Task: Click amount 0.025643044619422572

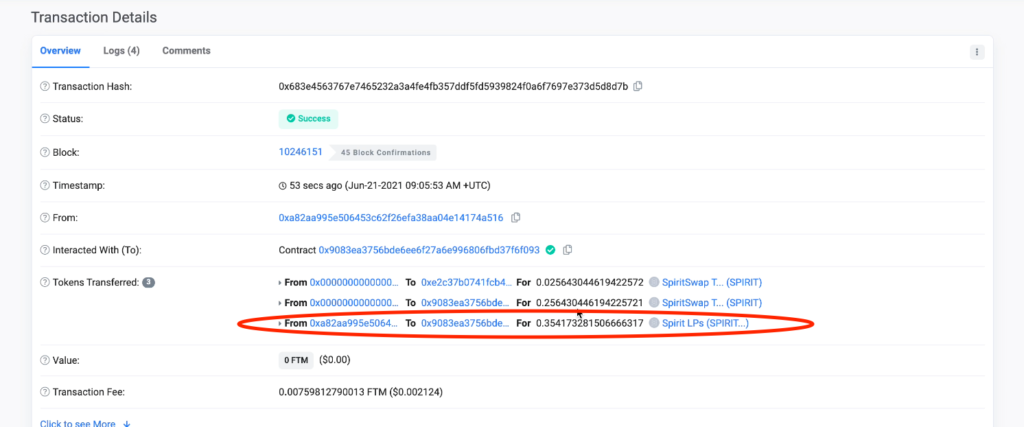Action: tap(590, 283)
